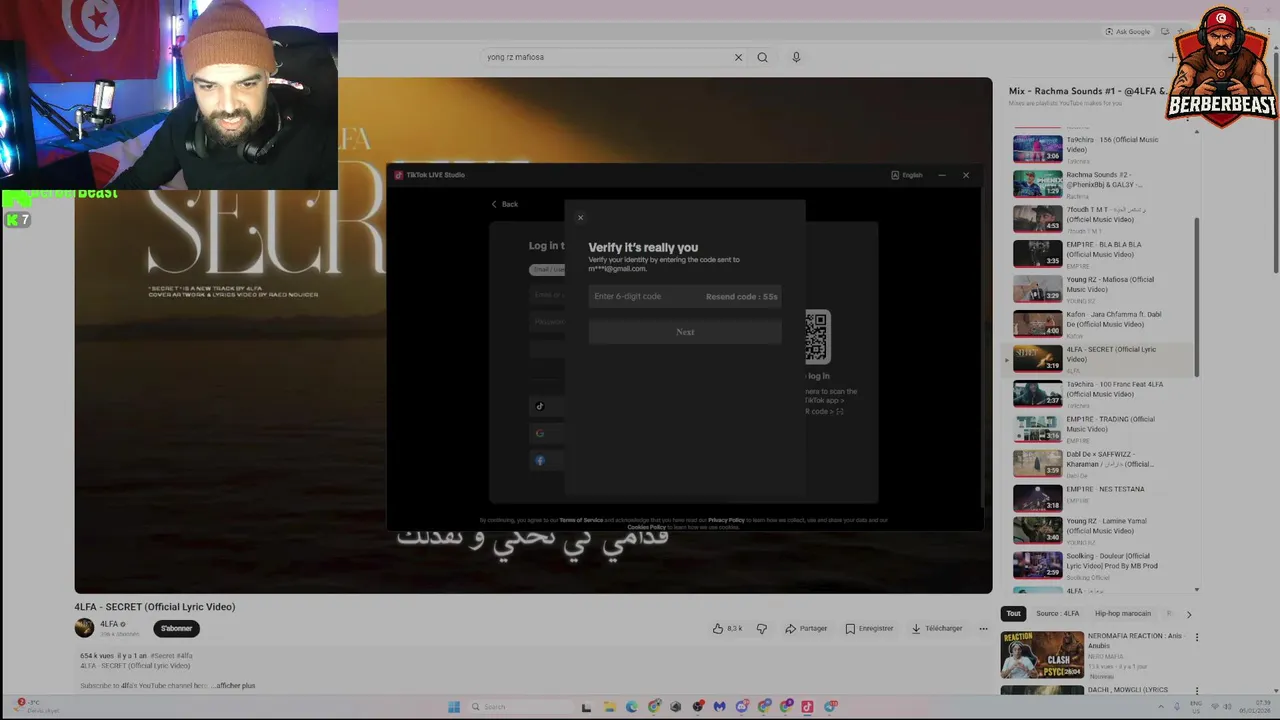1280x720 pixels.
Task: Click the Enregistrer save button
Action: coord(869,628)
